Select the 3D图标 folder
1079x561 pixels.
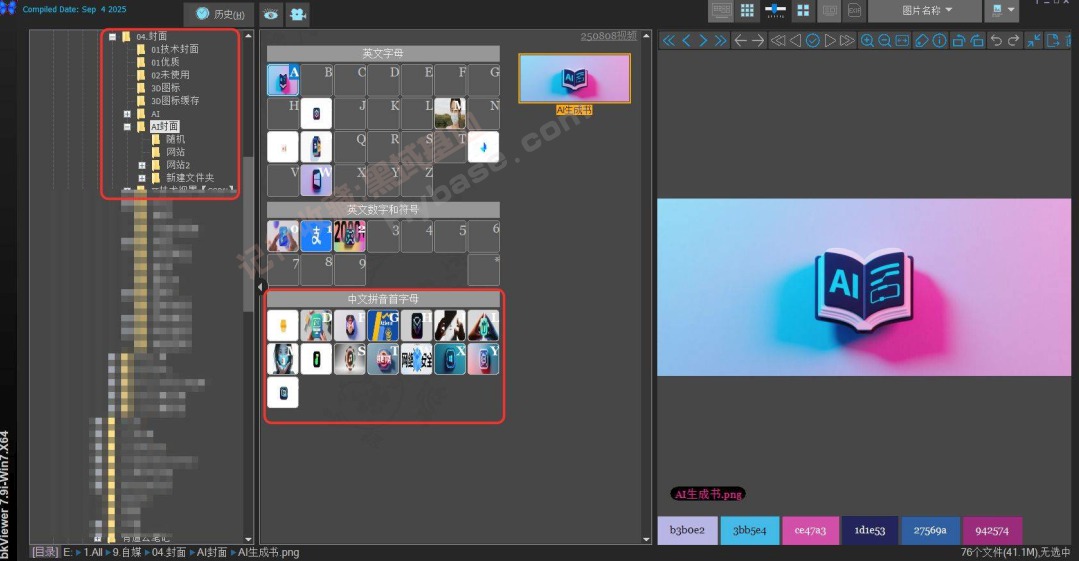pos(165,88)
